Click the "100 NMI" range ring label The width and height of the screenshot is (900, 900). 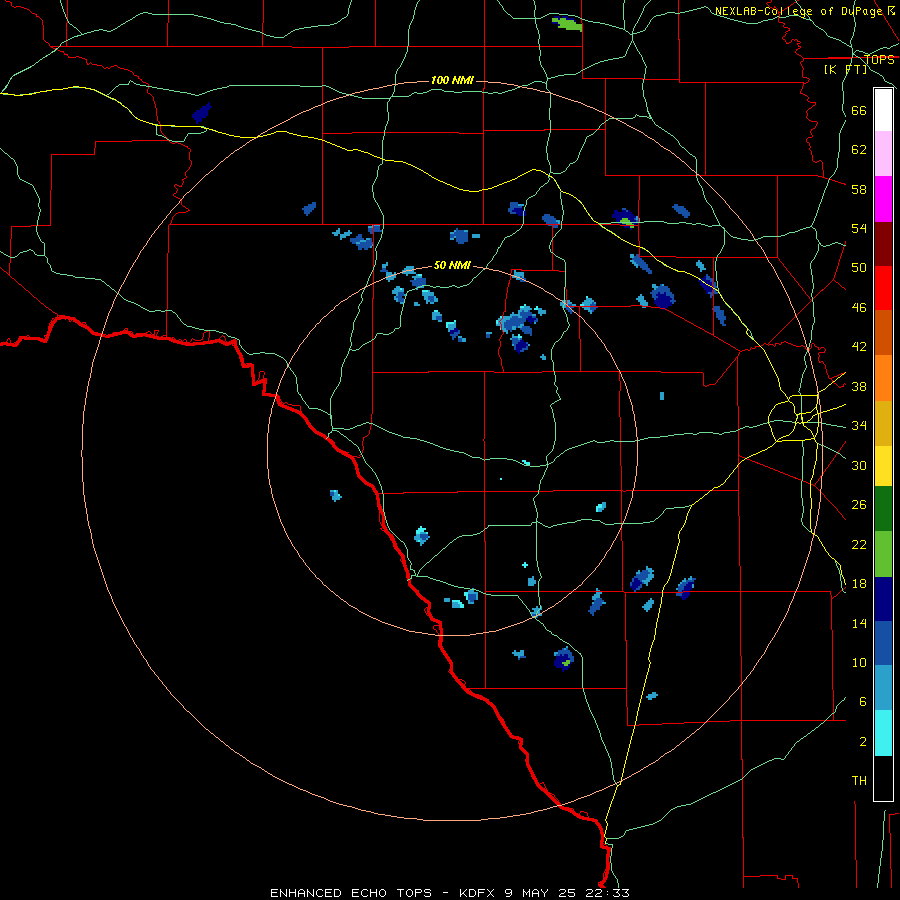point(452,80)
